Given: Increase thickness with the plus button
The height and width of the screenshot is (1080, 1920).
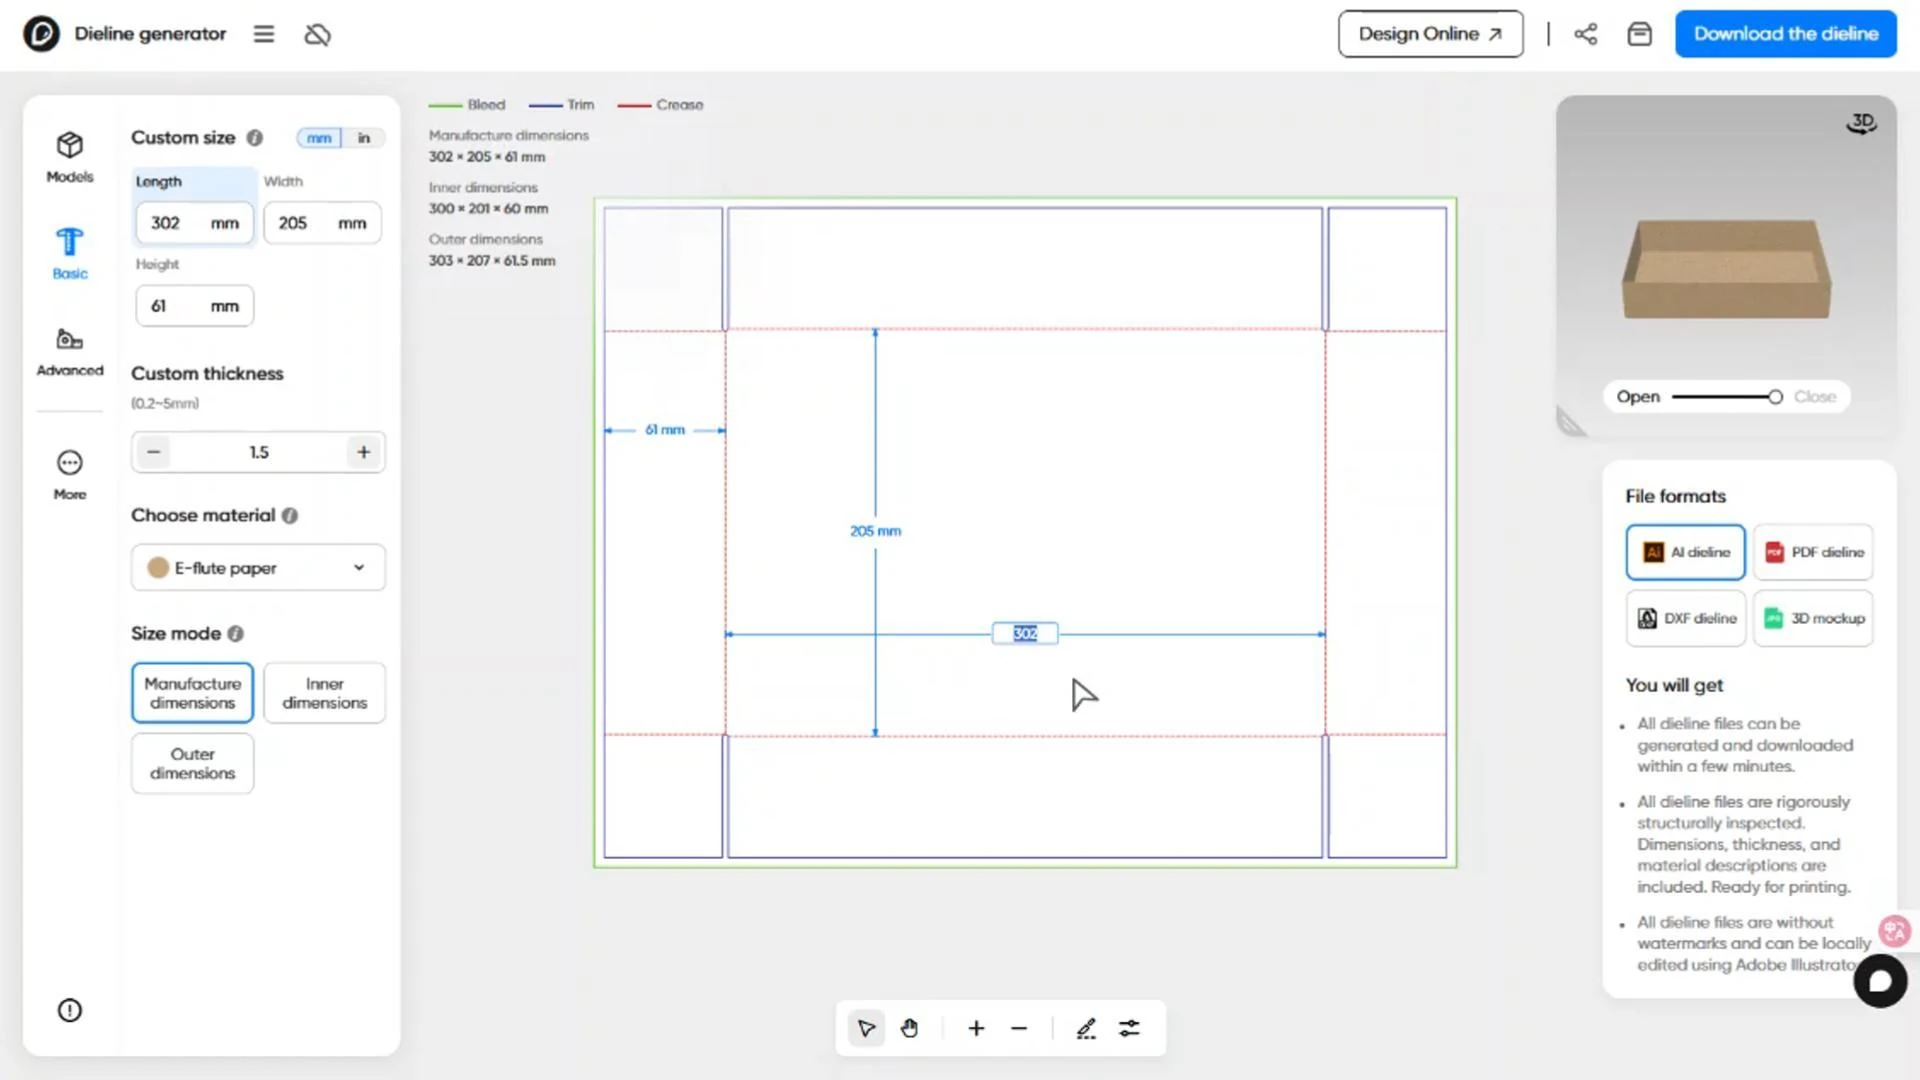Looking at the screenshot, I should 364,452.
